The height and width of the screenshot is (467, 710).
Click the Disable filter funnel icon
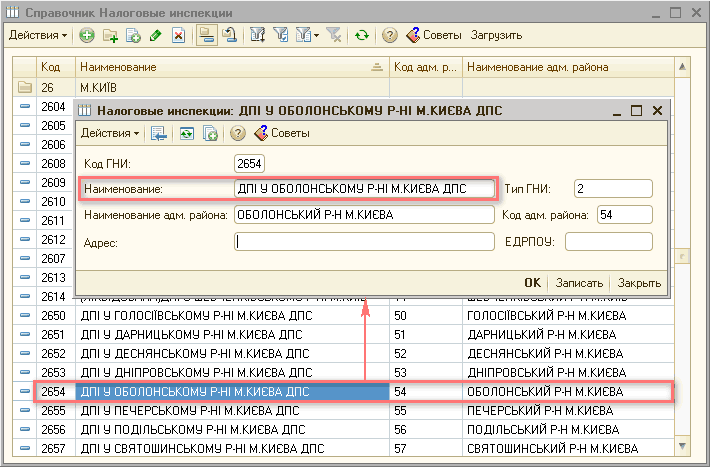tap(335, 35)
